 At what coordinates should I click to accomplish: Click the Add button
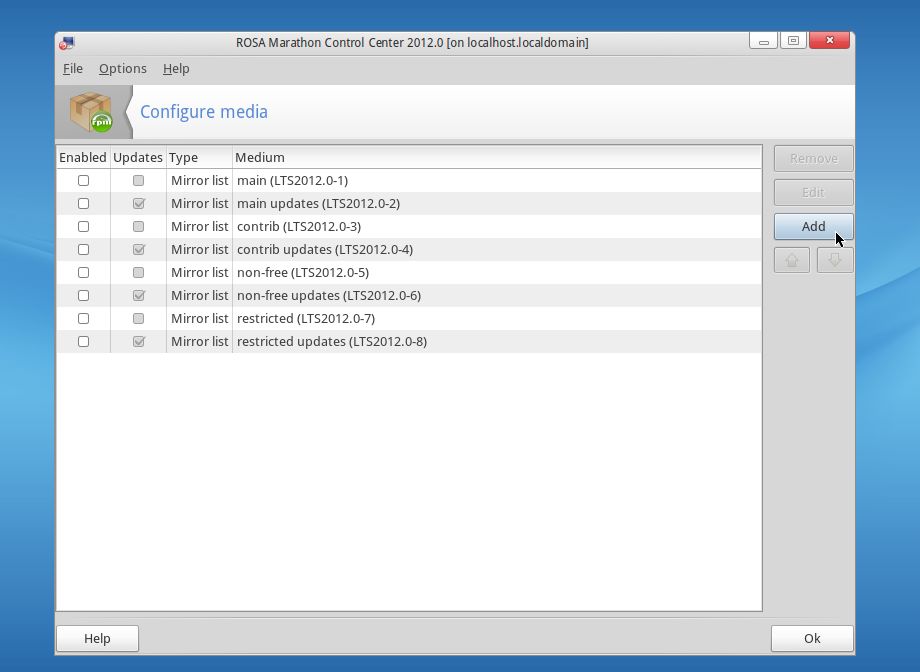coord(813,227)
